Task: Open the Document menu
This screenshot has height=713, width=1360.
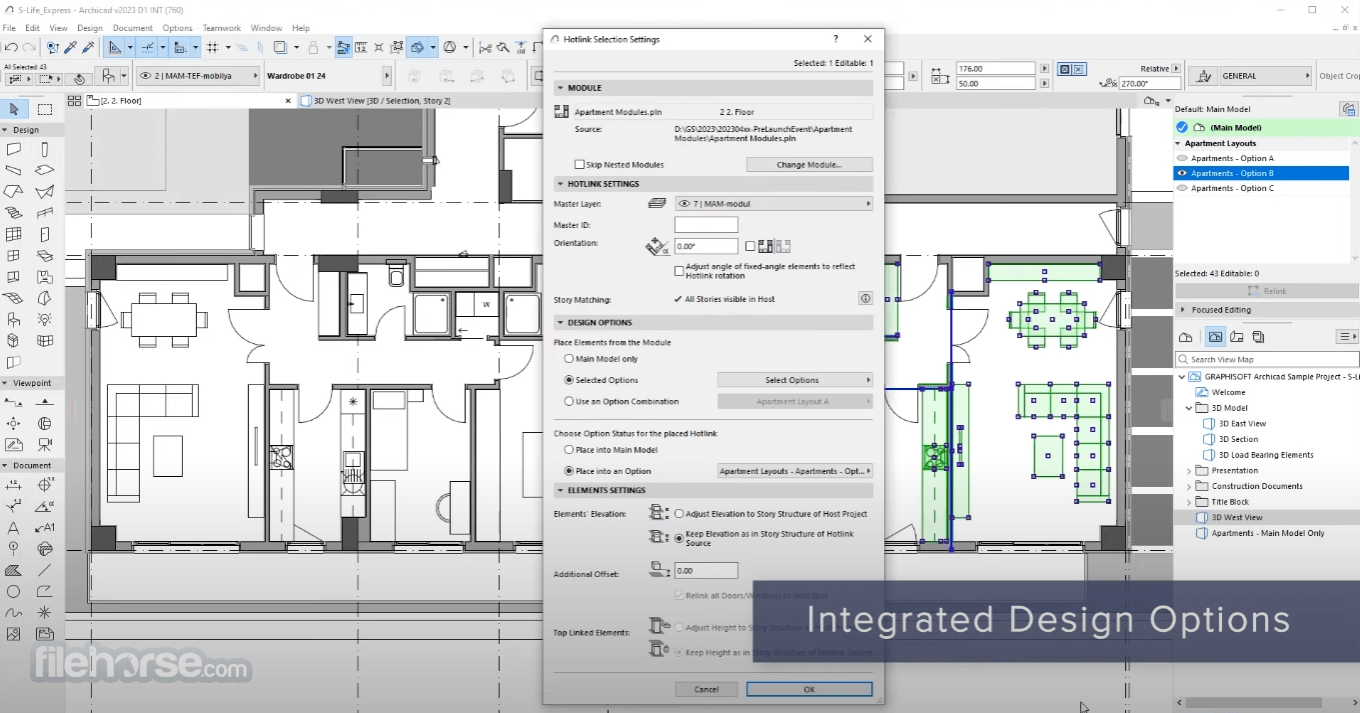Action: 133,28
